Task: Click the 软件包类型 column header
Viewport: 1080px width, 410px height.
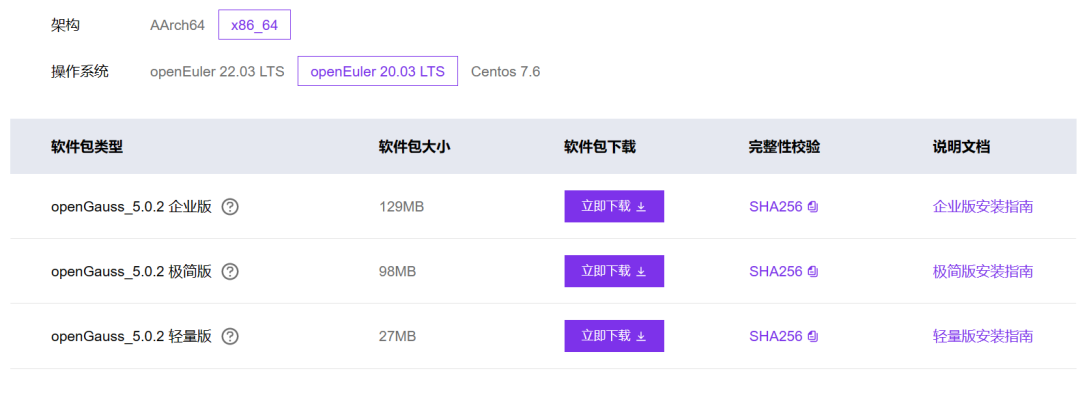Action: (x=87, y=147)
